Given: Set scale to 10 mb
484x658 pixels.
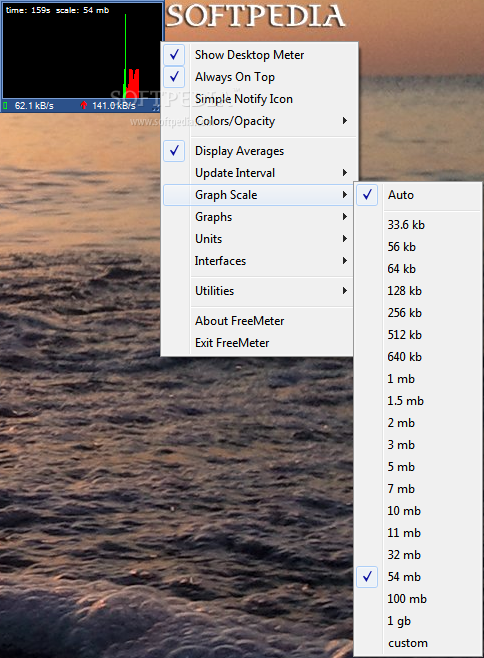Looking at the screenshot, I should [418, 511].
